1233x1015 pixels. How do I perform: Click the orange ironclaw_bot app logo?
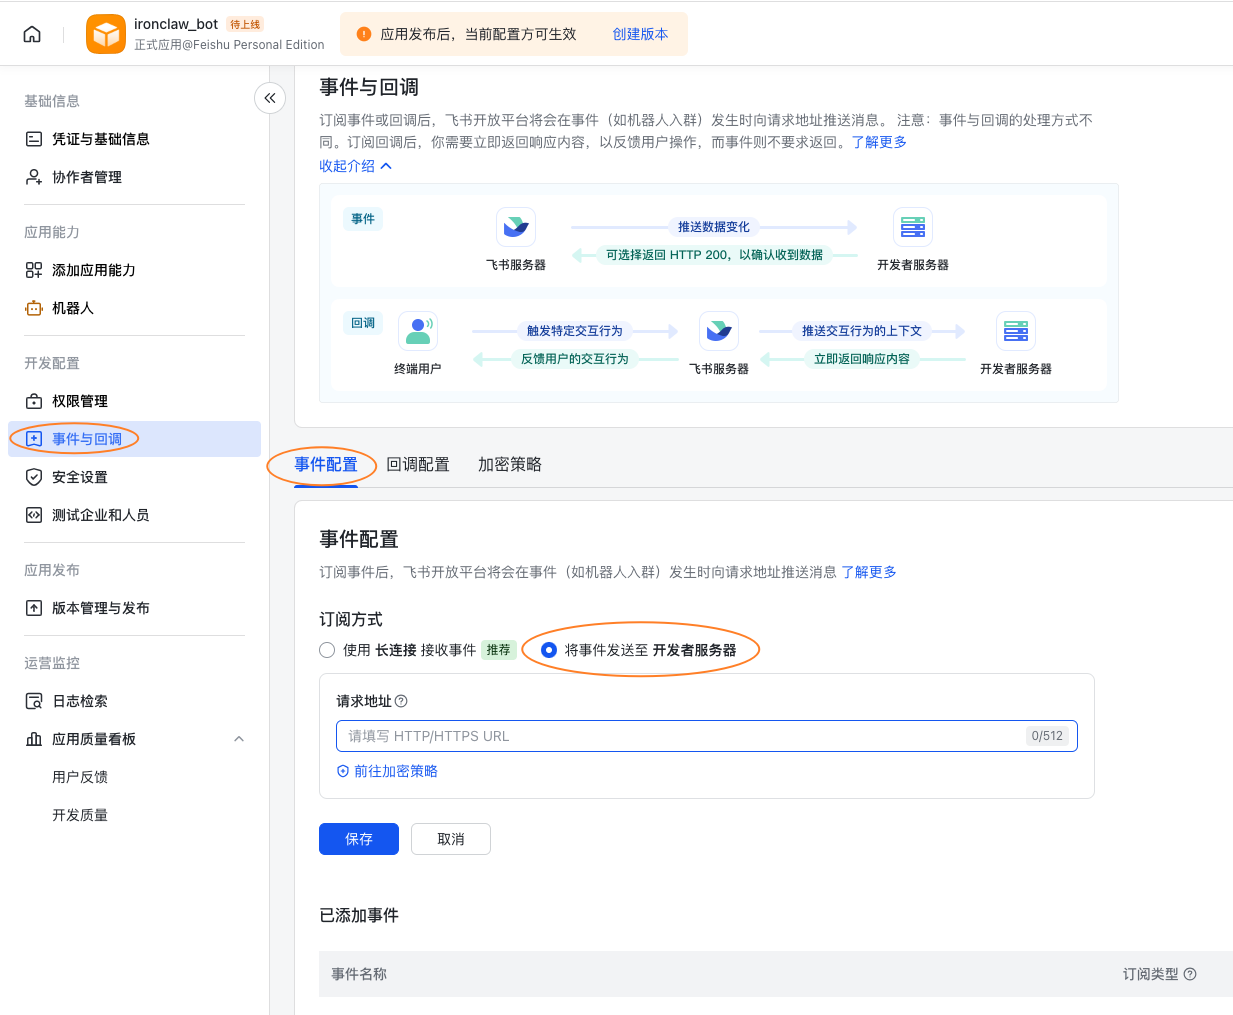(106, 34)
